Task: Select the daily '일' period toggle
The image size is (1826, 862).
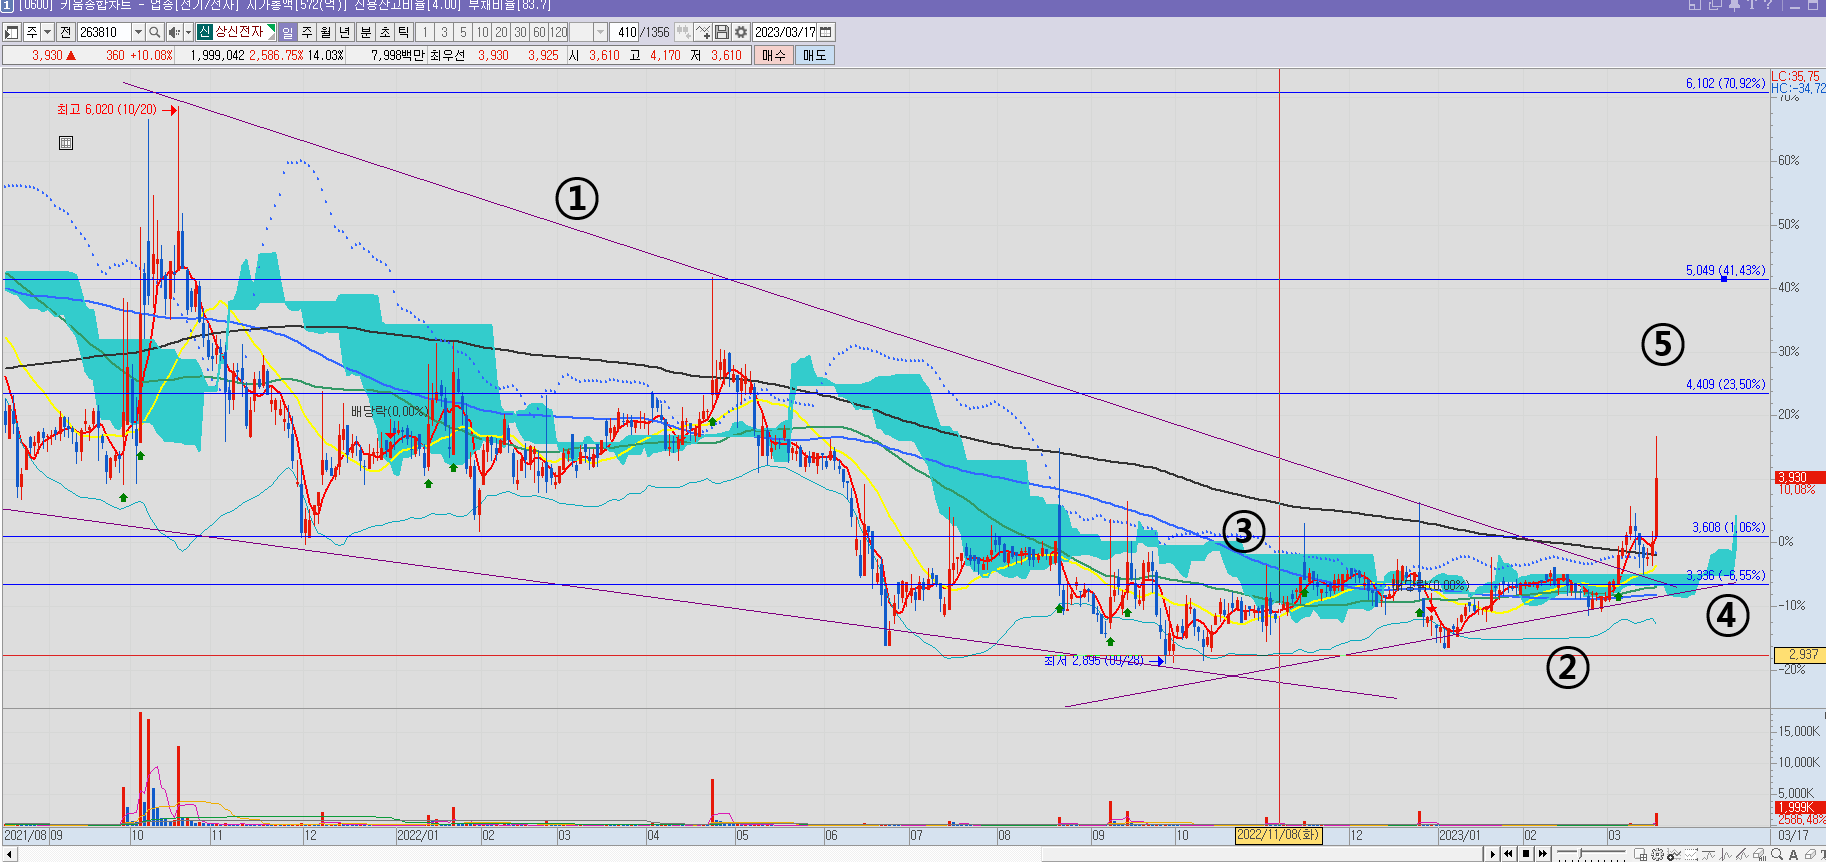Action: (288, 32)
